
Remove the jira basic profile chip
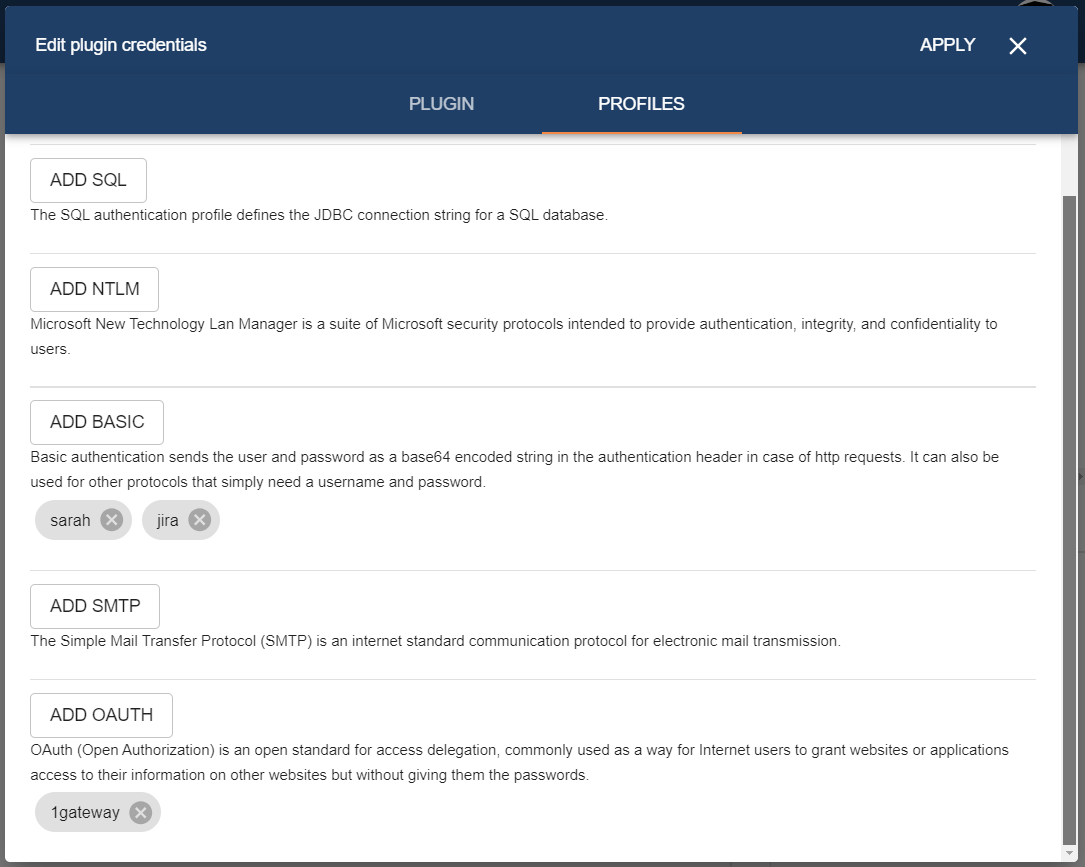(199, 520)
